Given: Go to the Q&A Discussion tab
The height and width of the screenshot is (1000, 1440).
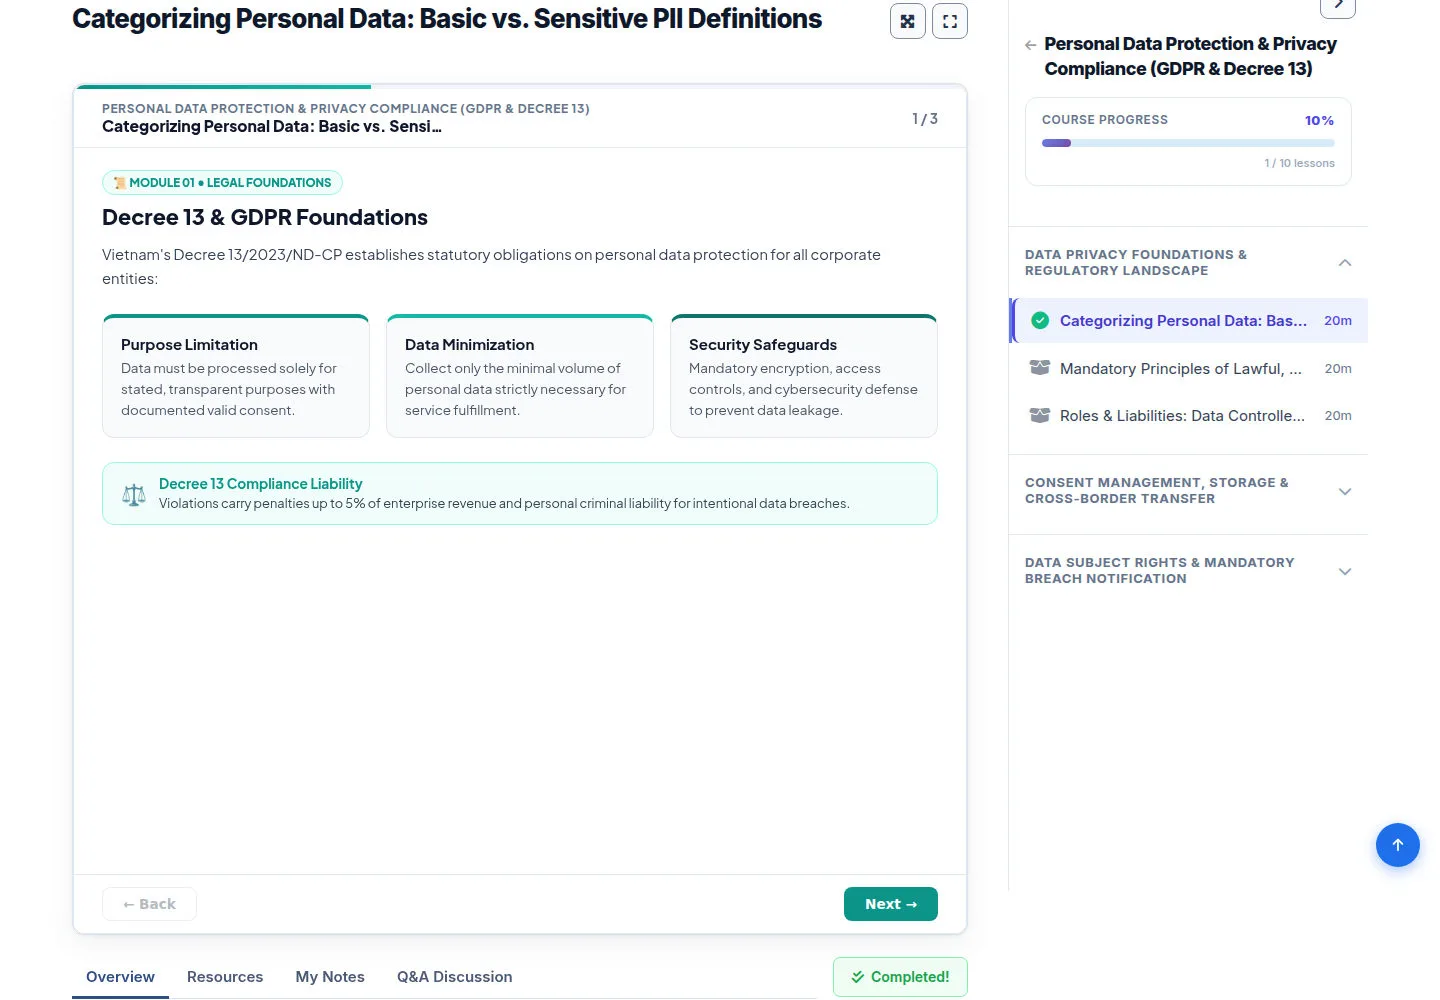Looking at the screenshot, I should [x=454, y=977].
